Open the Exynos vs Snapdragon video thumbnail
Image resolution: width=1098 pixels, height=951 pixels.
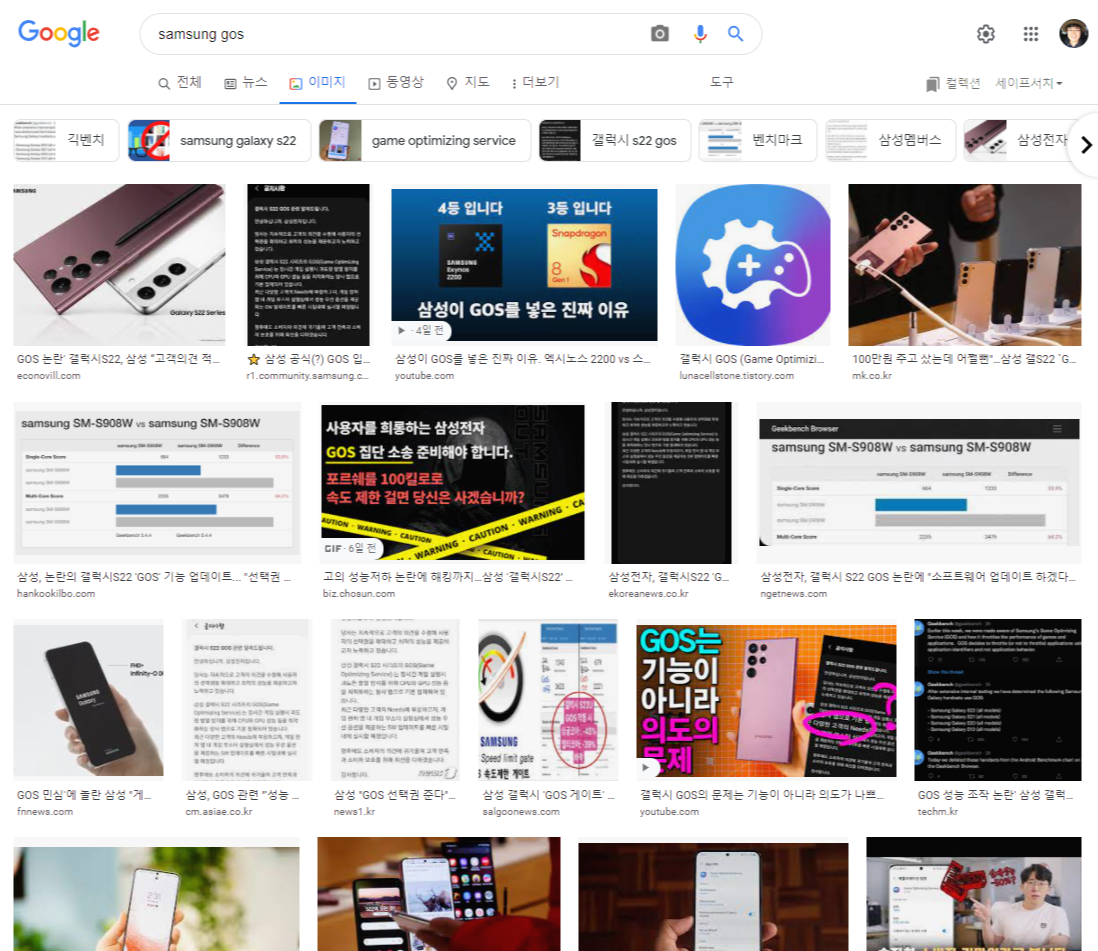click(x=524, y=265)
